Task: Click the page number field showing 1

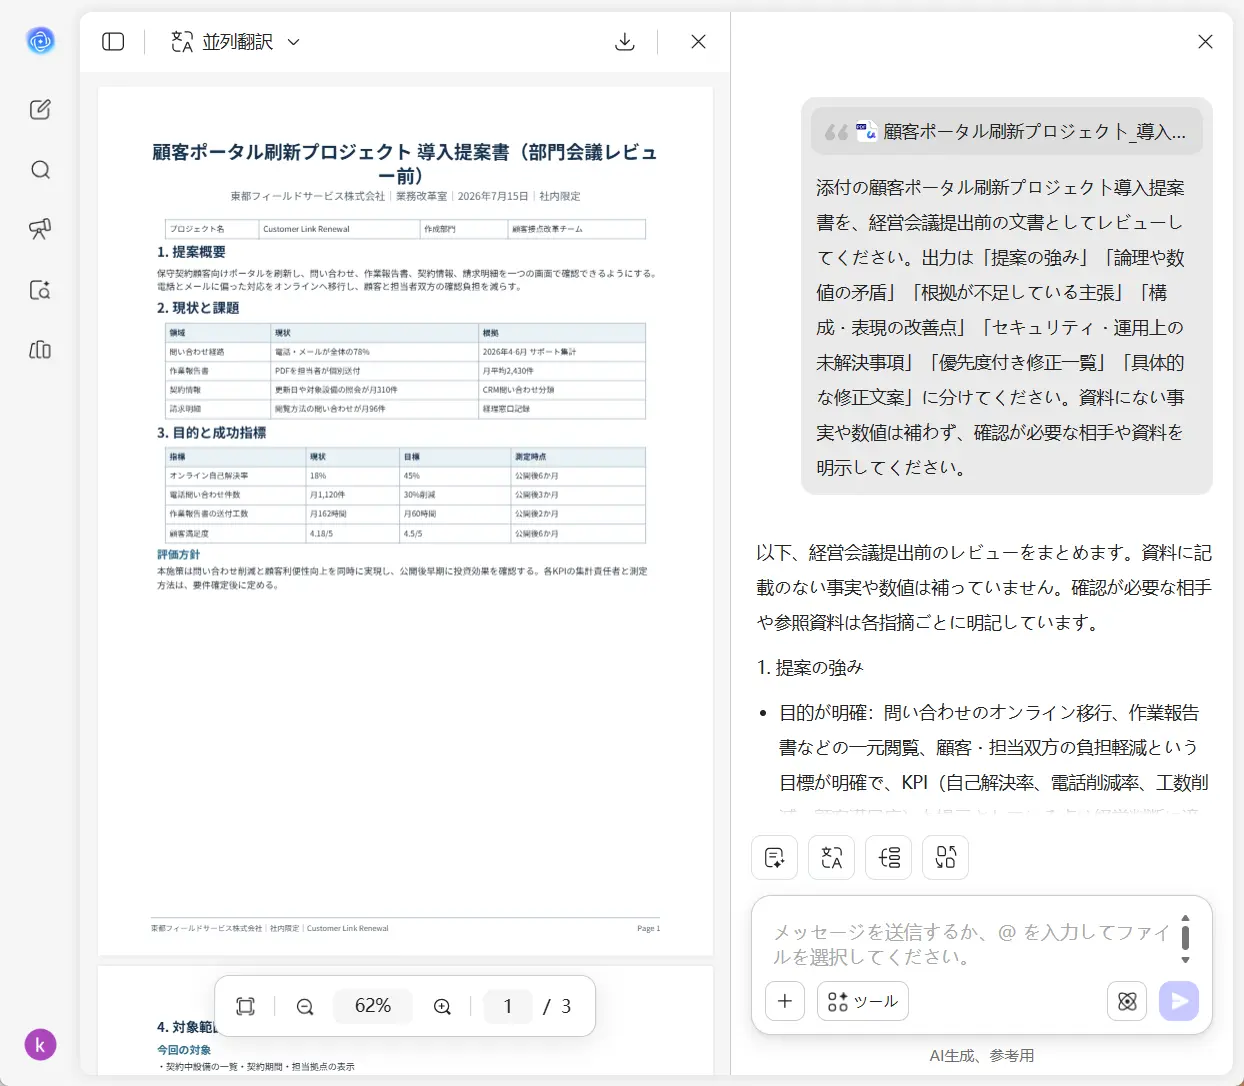Action: (508, 1006)
